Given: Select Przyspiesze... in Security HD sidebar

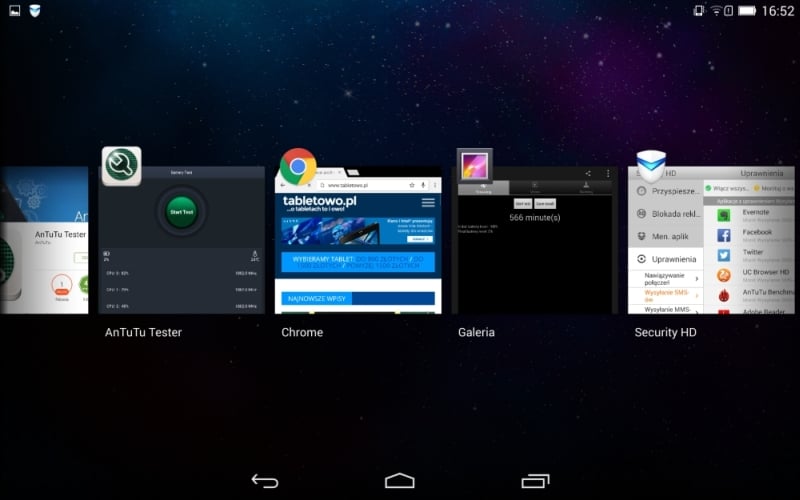Looking at the screenshot, I should click(665, 191).
